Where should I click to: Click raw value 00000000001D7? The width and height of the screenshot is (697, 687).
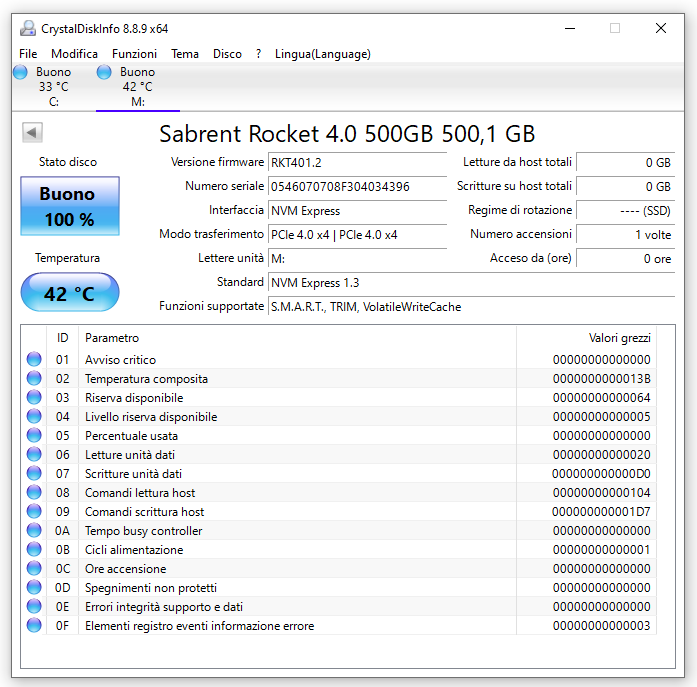point(601,511)
